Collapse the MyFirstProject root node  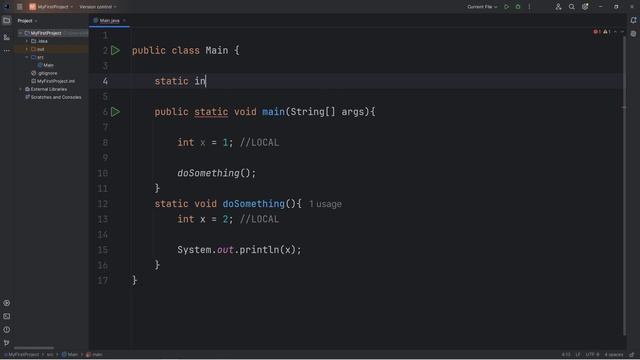(x=20, y=33)
